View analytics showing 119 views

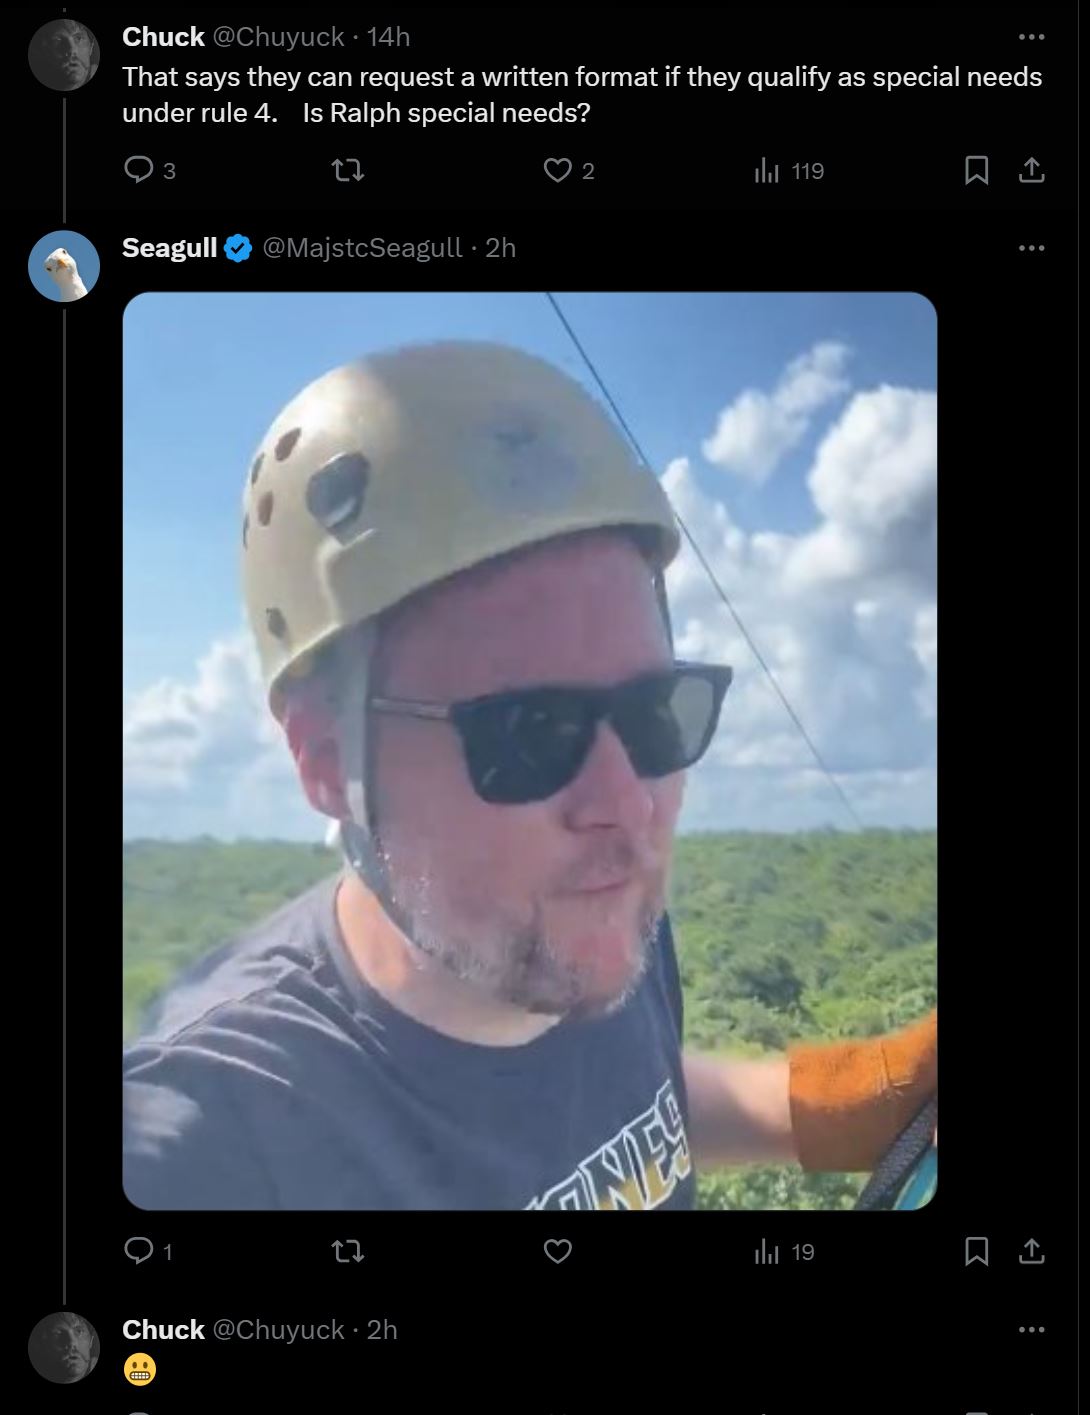(x=789, y=171)
